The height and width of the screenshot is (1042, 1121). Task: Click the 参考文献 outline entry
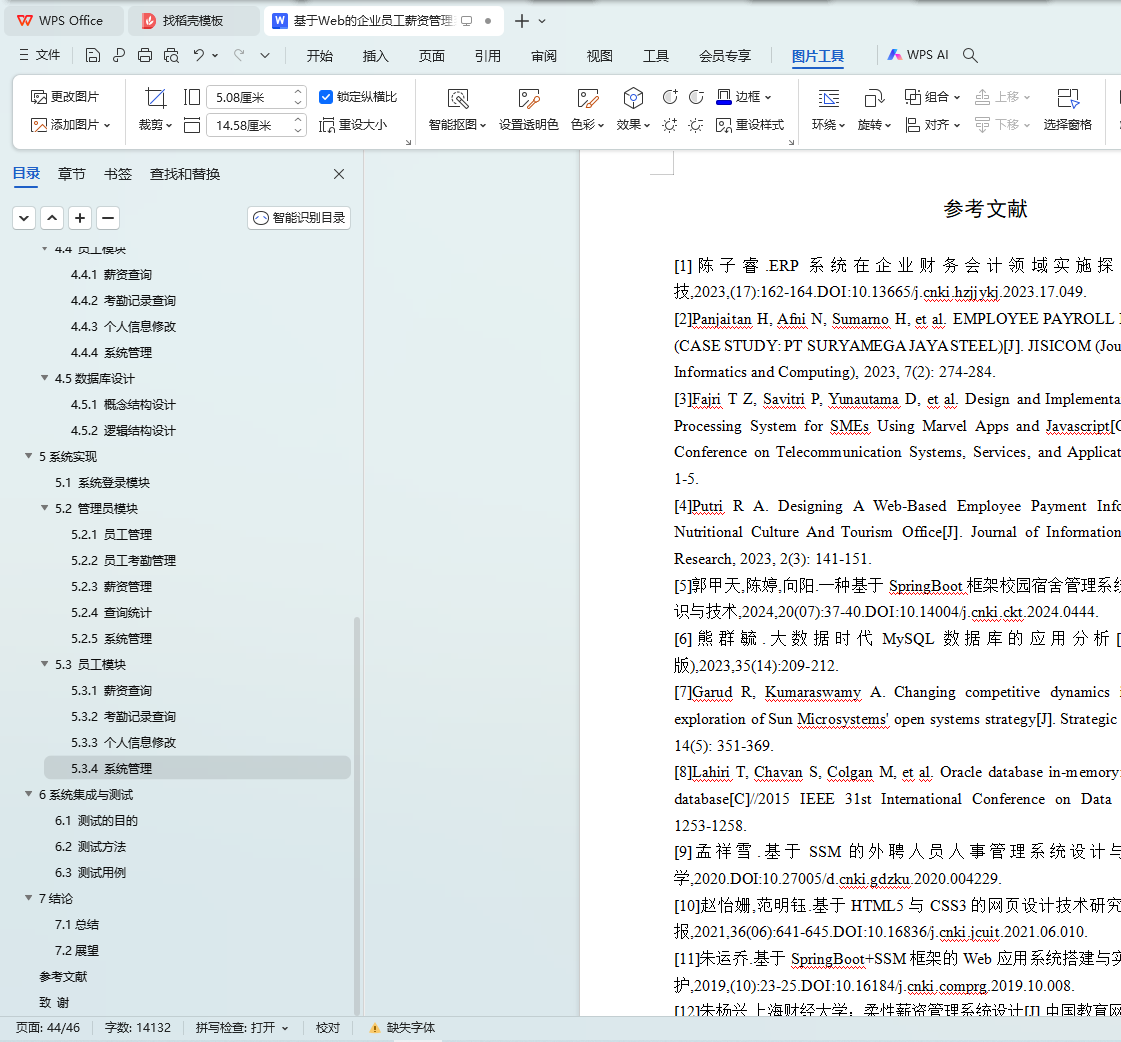point(63,976)
